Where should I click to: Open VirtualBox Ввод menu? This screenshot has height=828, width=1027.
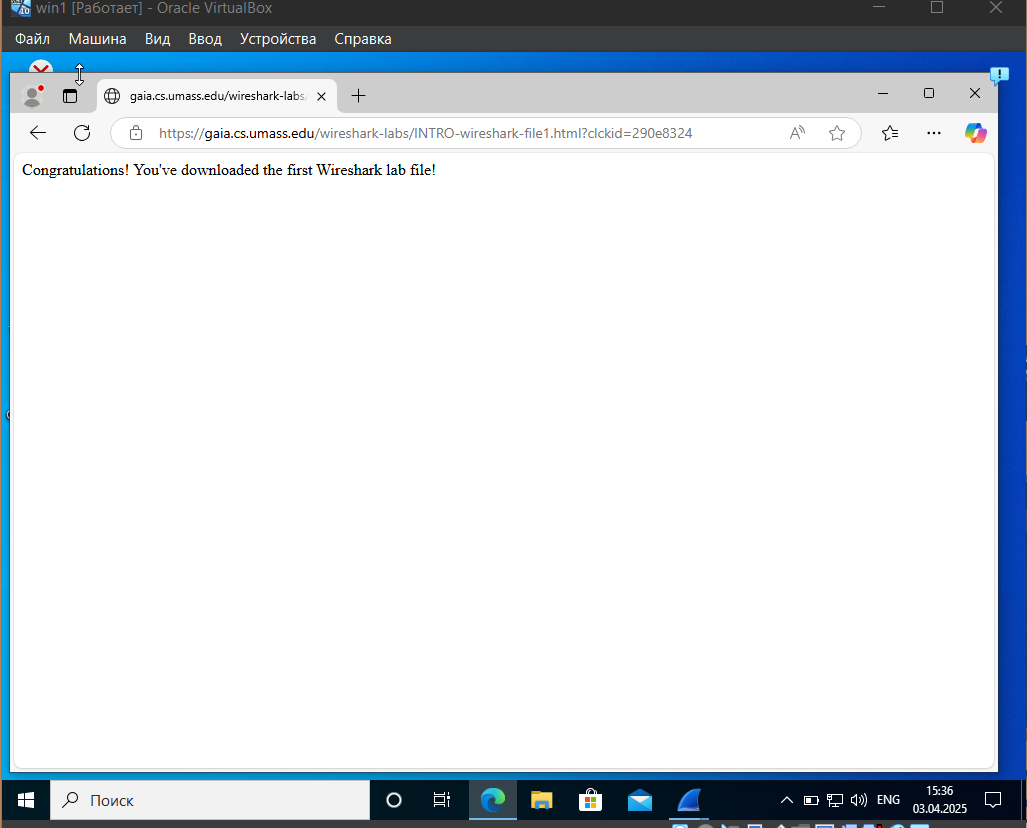[x=205, y=39]
